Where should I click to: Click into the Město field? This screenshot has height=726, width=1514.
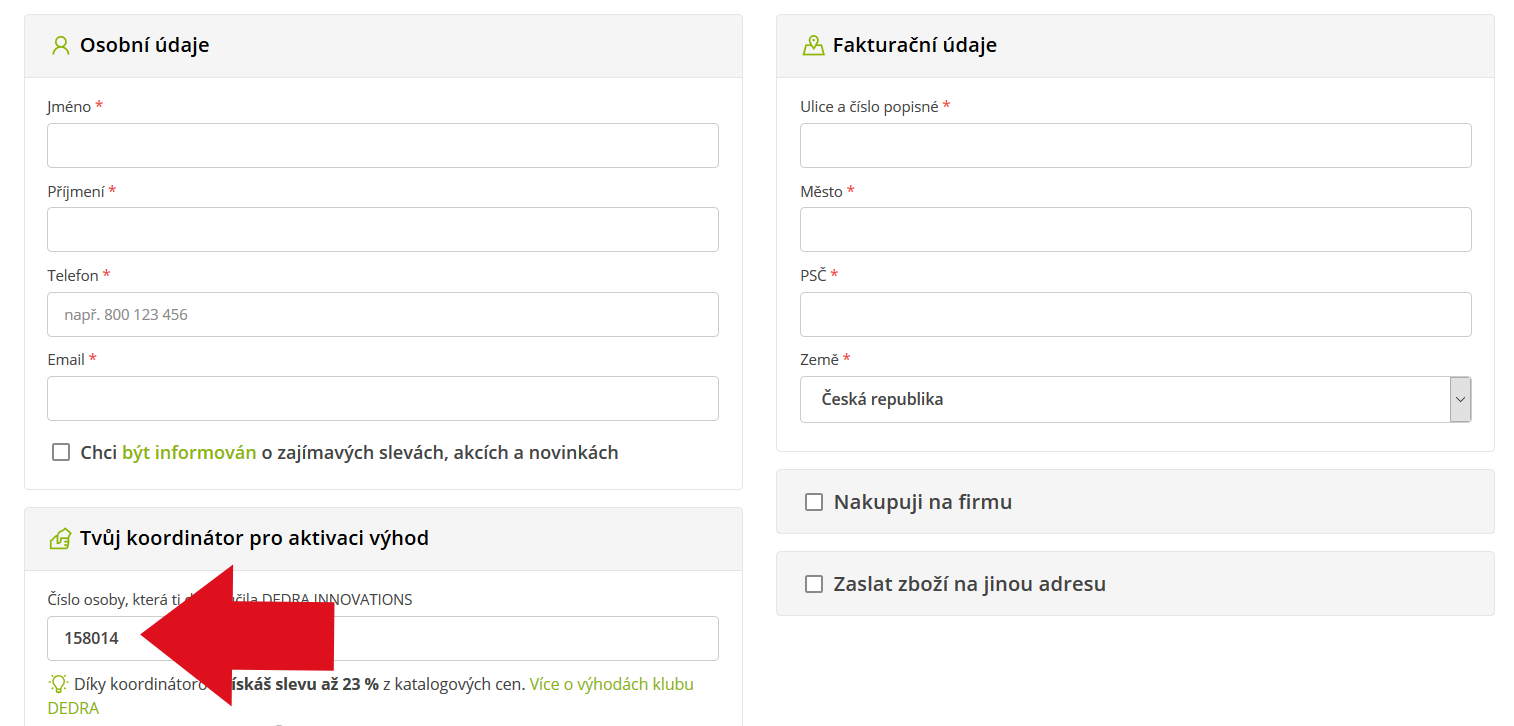(x=1135, y=229)
